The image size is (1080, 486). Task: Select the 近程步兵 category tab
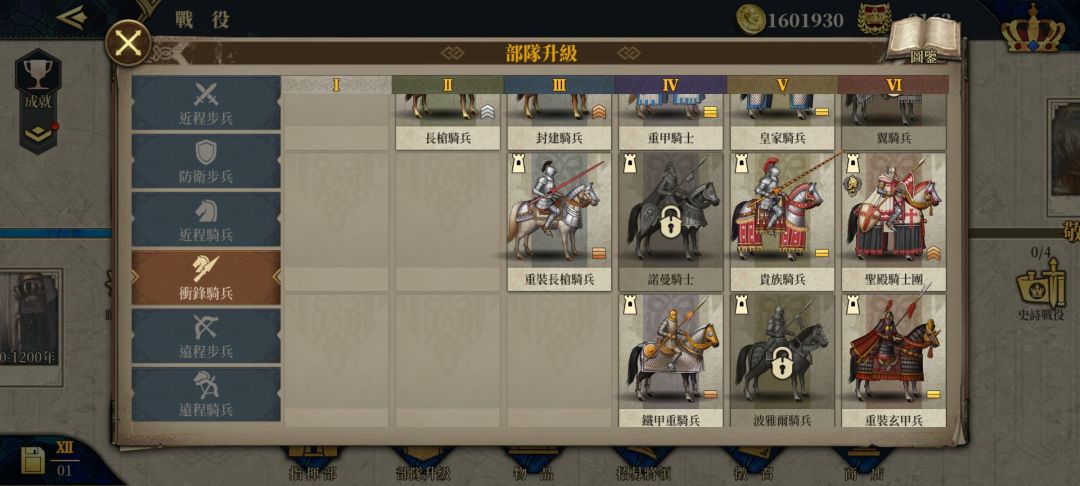(x=206, y=103)
